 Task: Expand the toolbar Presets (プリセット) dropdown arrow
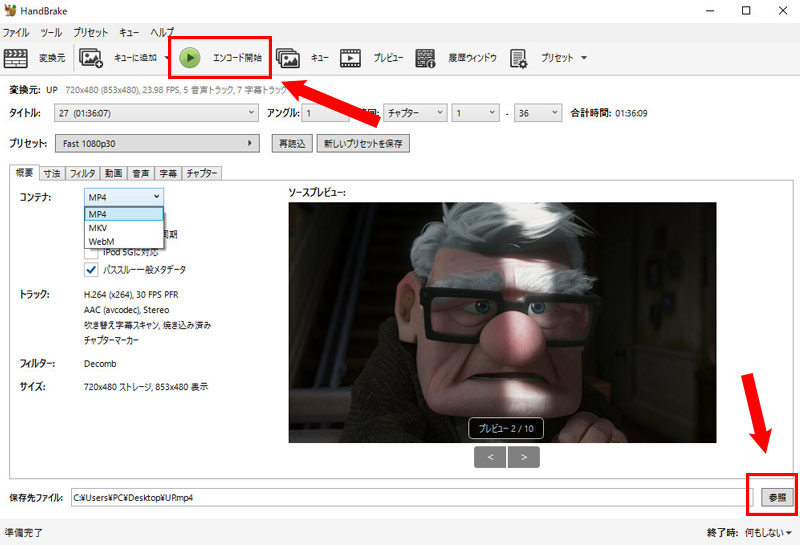tap(584, 58)
